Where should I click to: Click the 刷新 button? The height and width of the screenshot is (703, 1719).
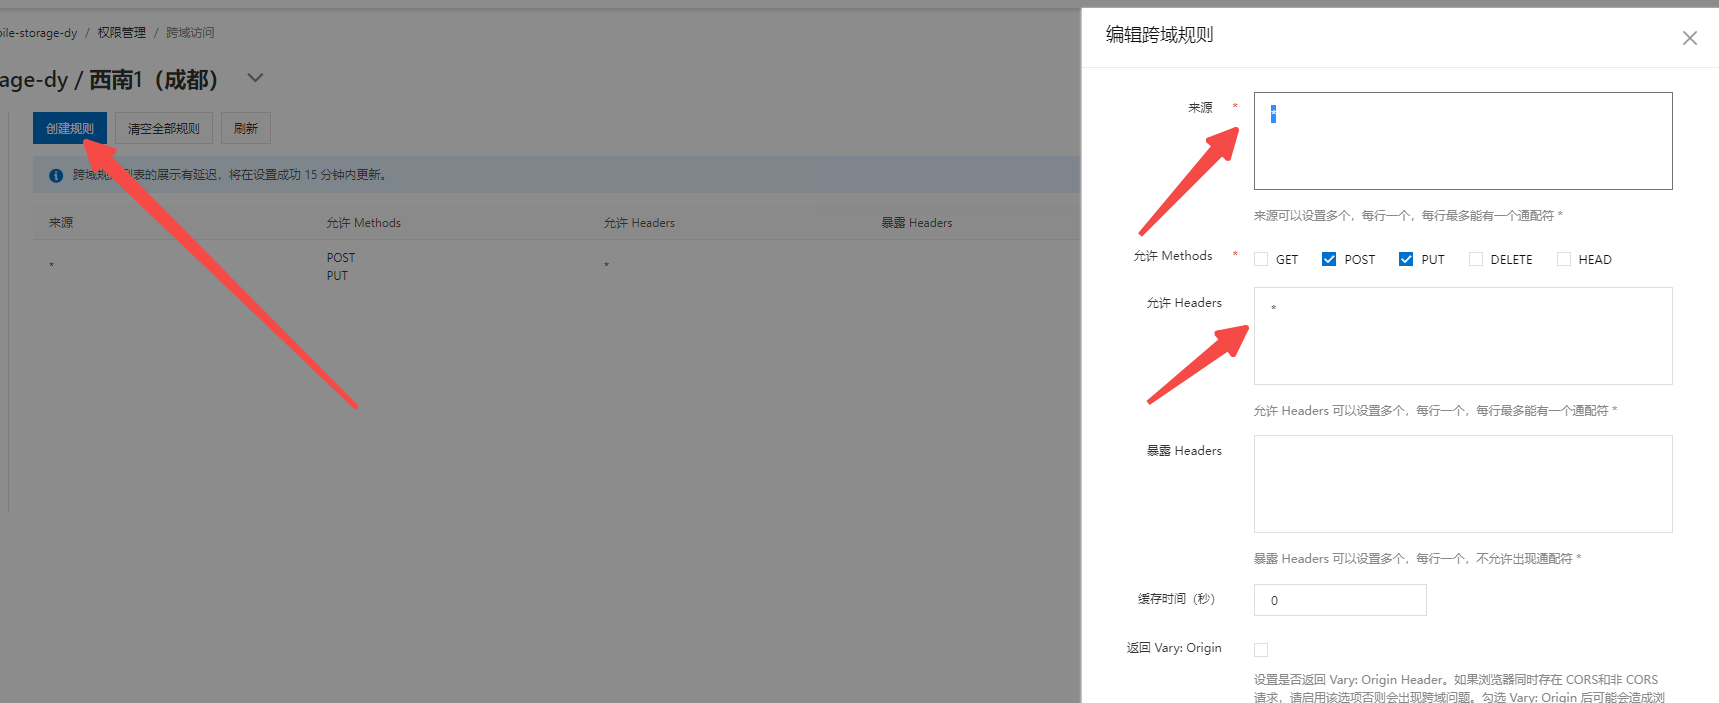coord(246,128)
